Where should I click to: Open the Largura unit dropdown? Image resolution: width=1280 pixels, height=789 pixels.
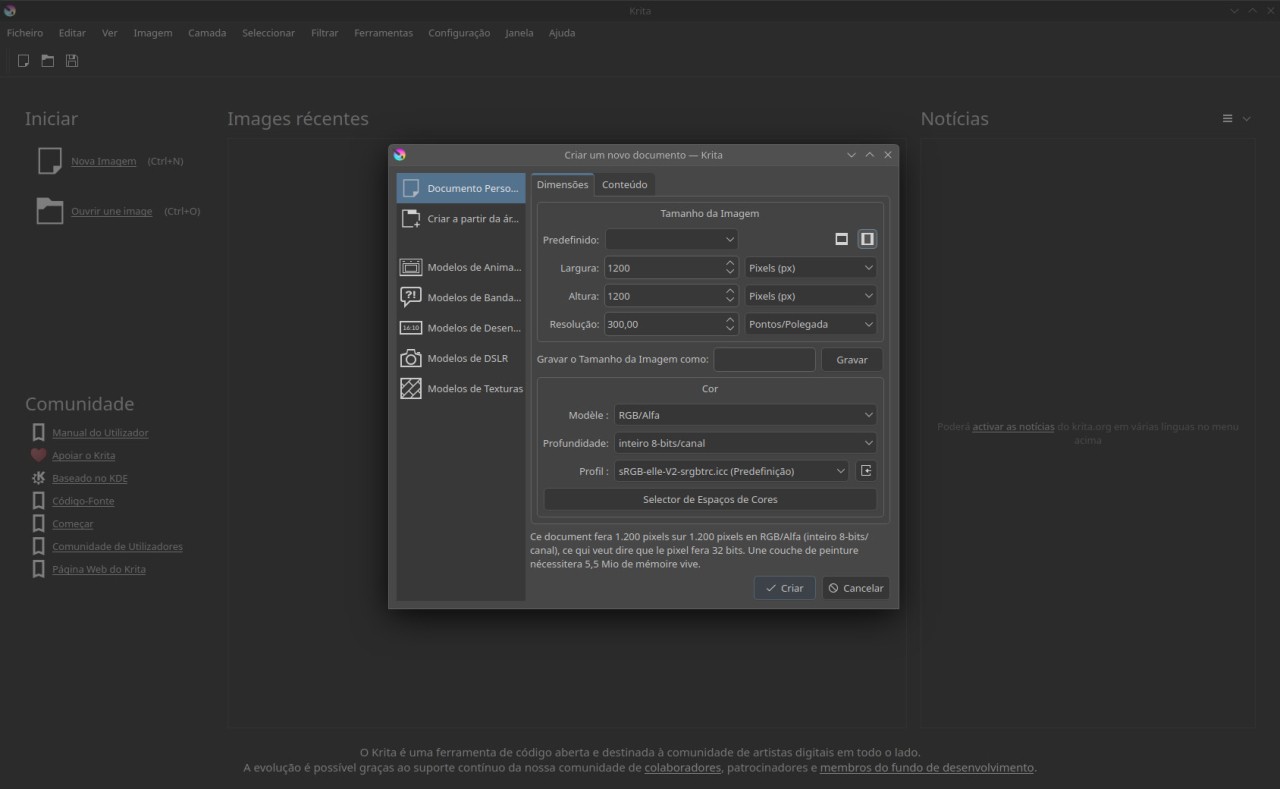[x=811, y=268]
